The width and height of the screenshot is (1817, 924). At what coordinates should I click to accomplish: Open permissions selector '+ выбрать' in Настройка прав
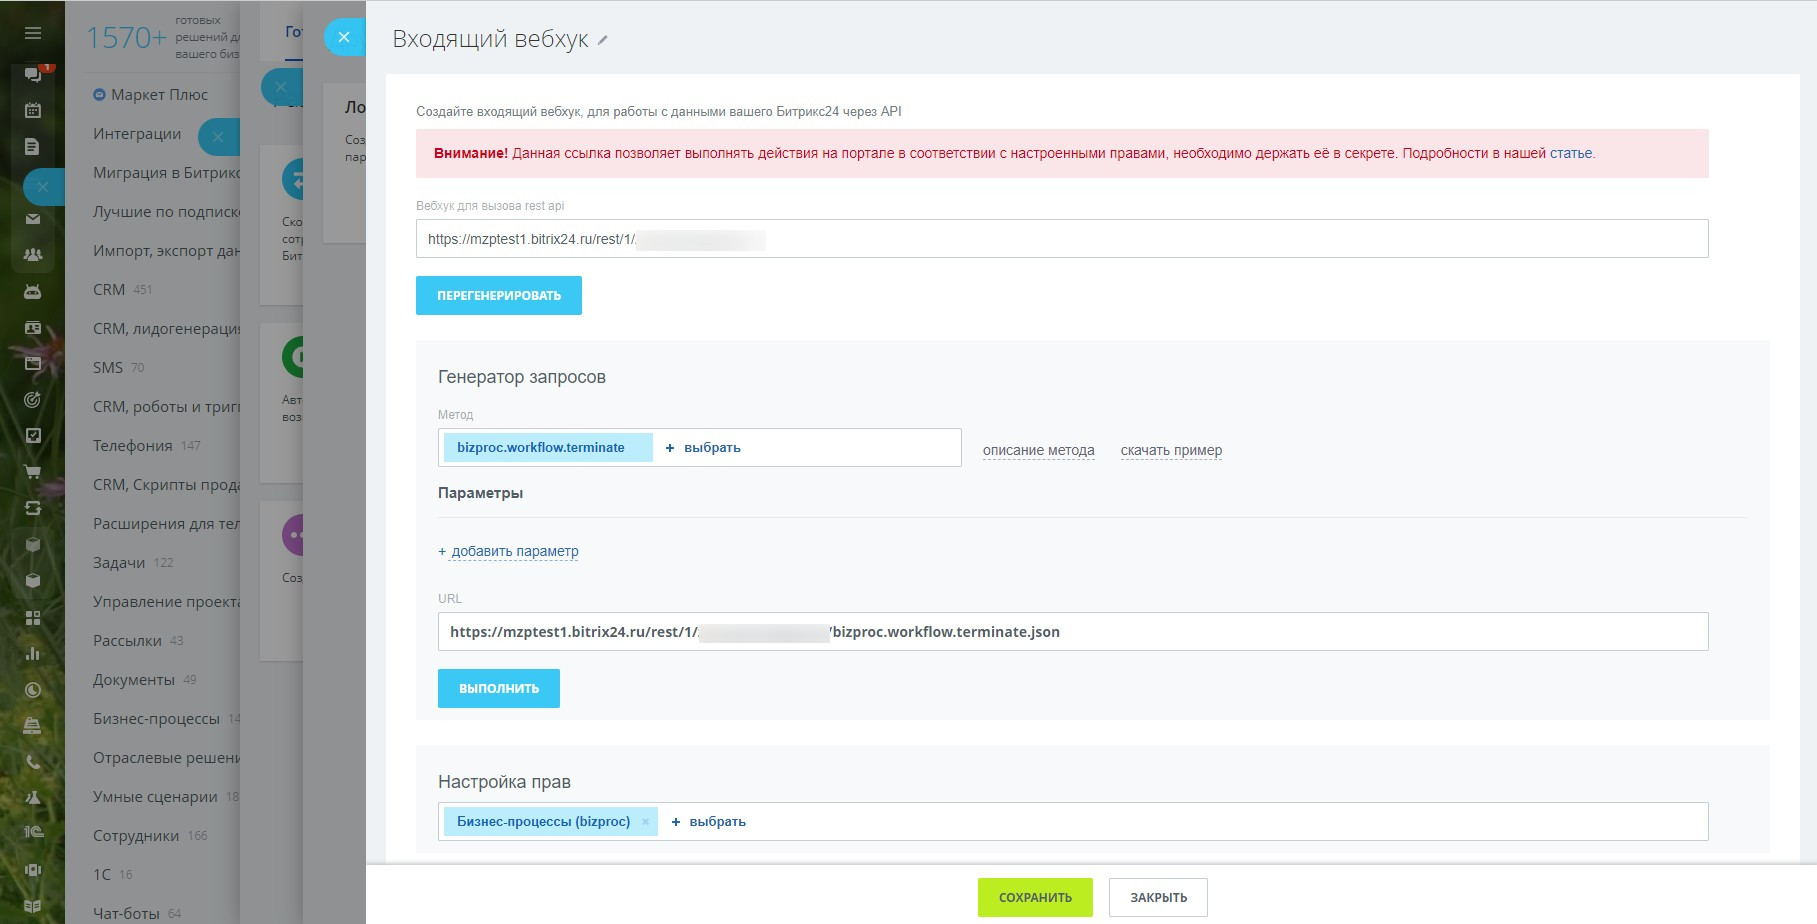(709, 822)
